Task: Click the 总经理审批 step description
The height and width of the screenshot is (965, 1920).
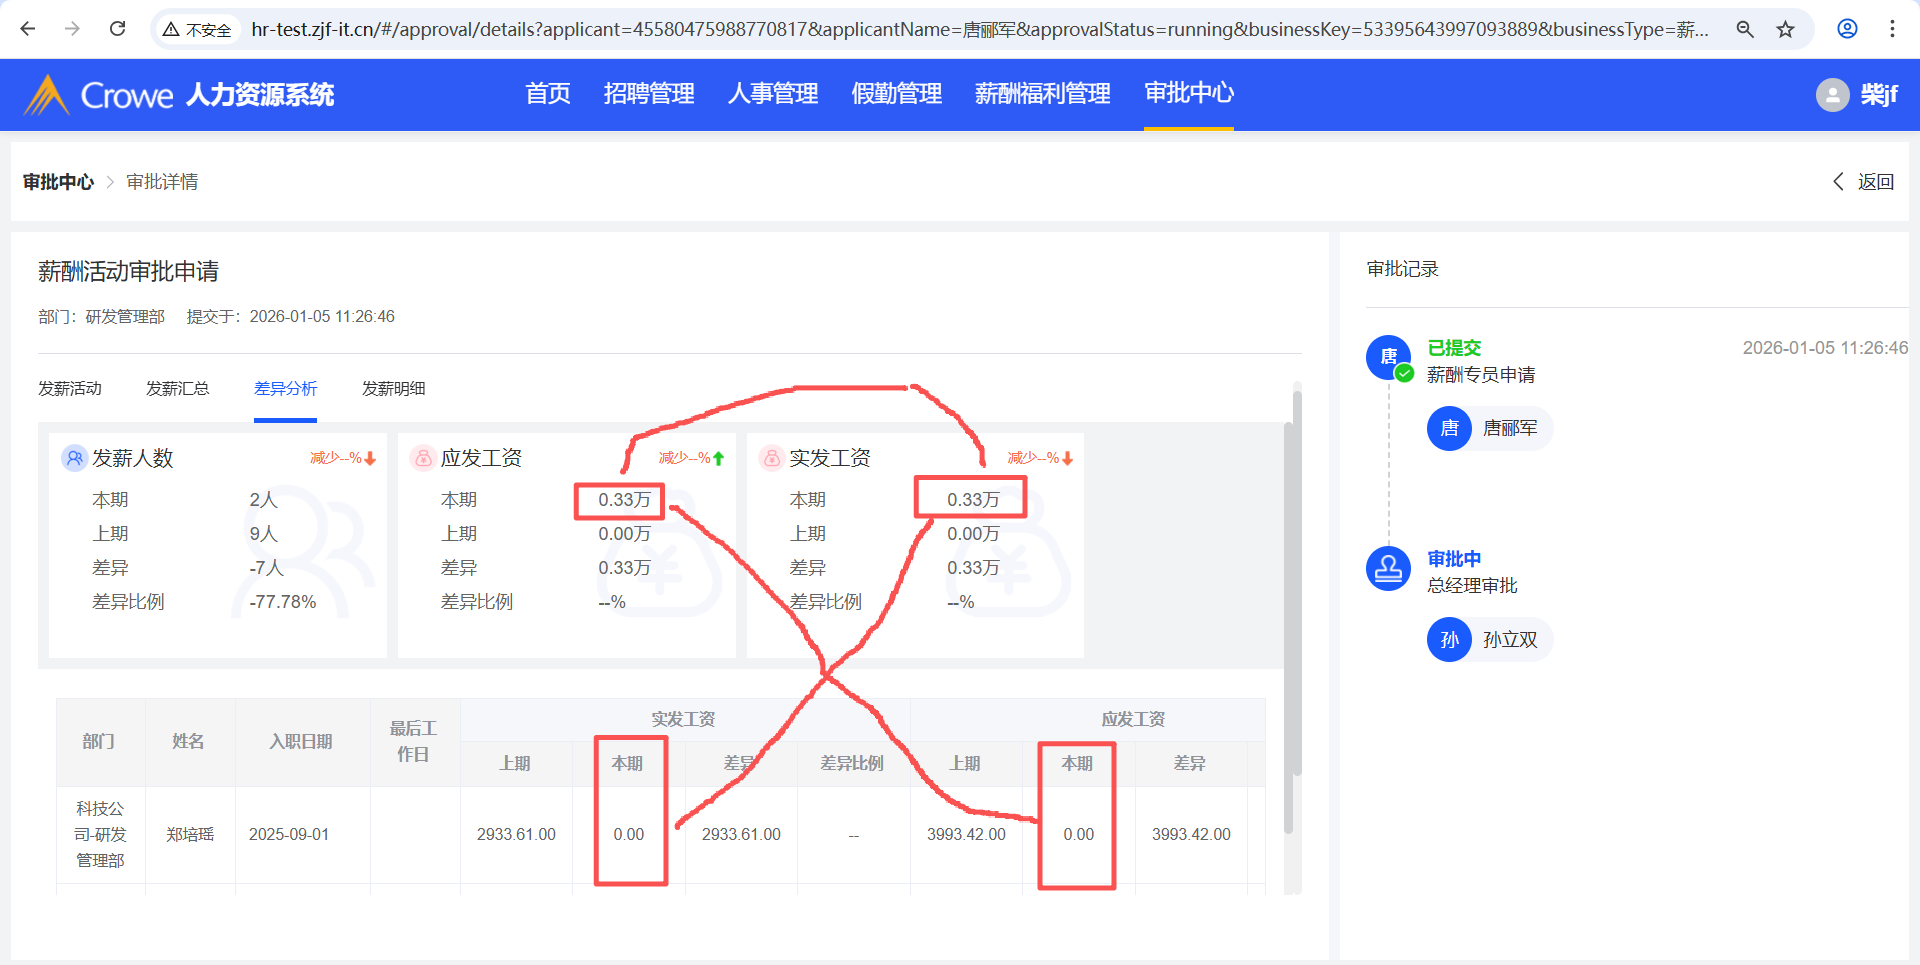Action: click(x=1472, y=586)
